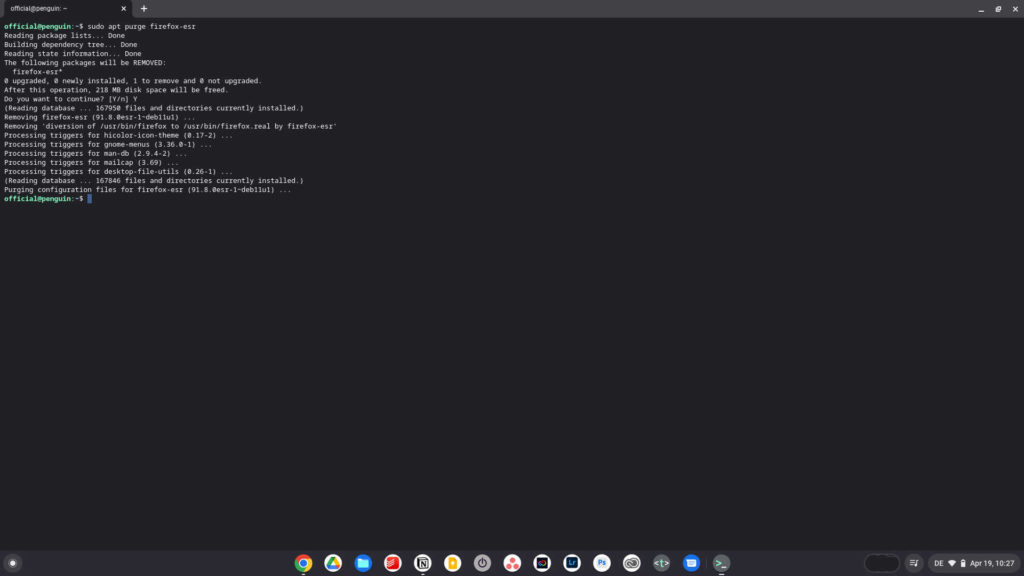Click the terminal cursor at the prompt
Screen dimensions: 1024x576
pos(89,199)
